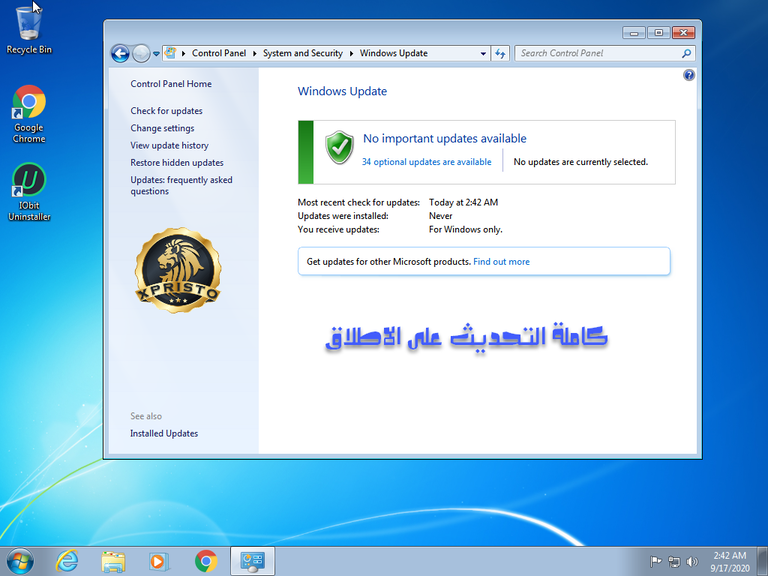The image size is (768, 576).
Task: Open the Action Center flag tray icon
Action: point(655,561)
